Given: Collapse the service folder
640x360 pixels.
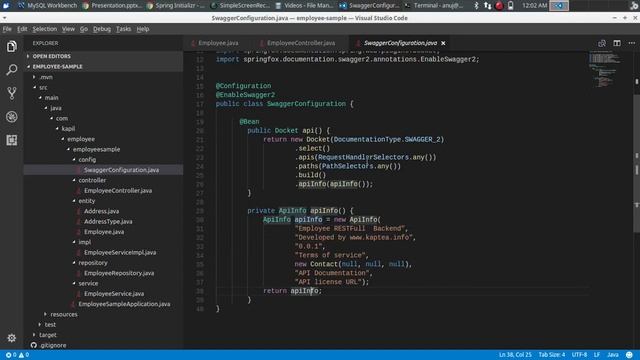Looking at the screenshot, I should [88, 283].
